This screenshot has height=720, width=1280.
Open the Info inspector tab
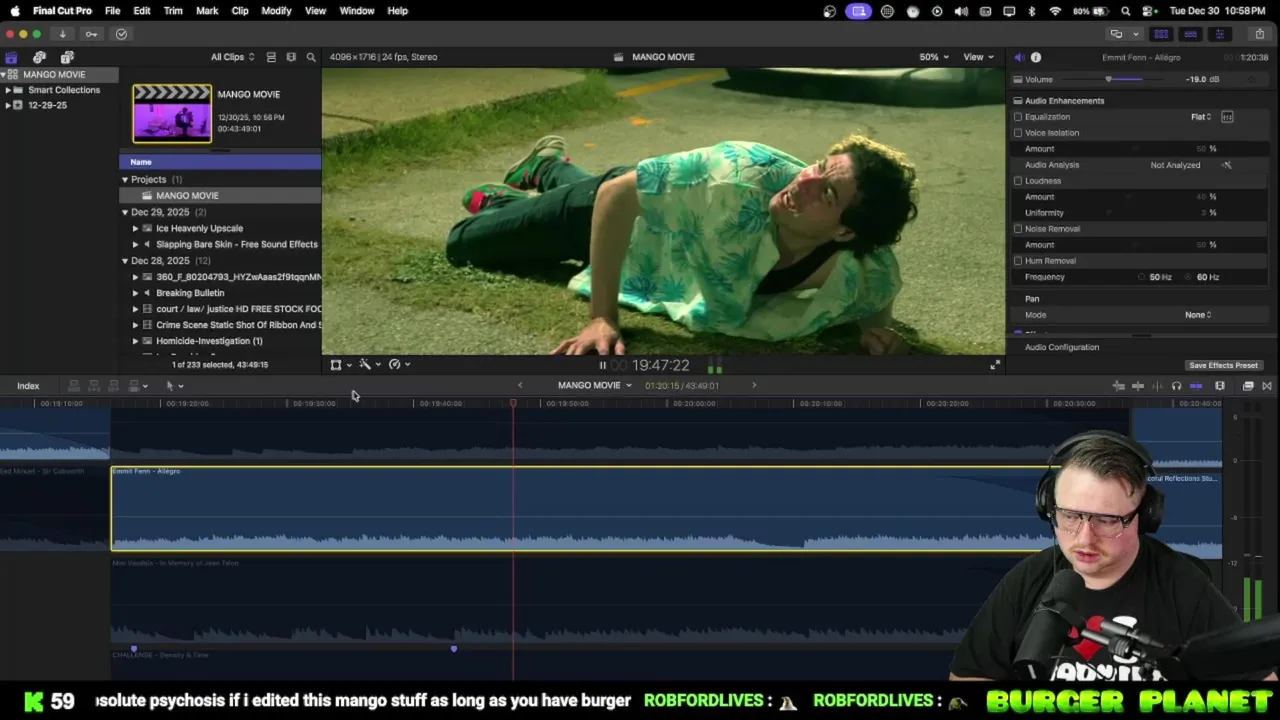click(1036, 57)
